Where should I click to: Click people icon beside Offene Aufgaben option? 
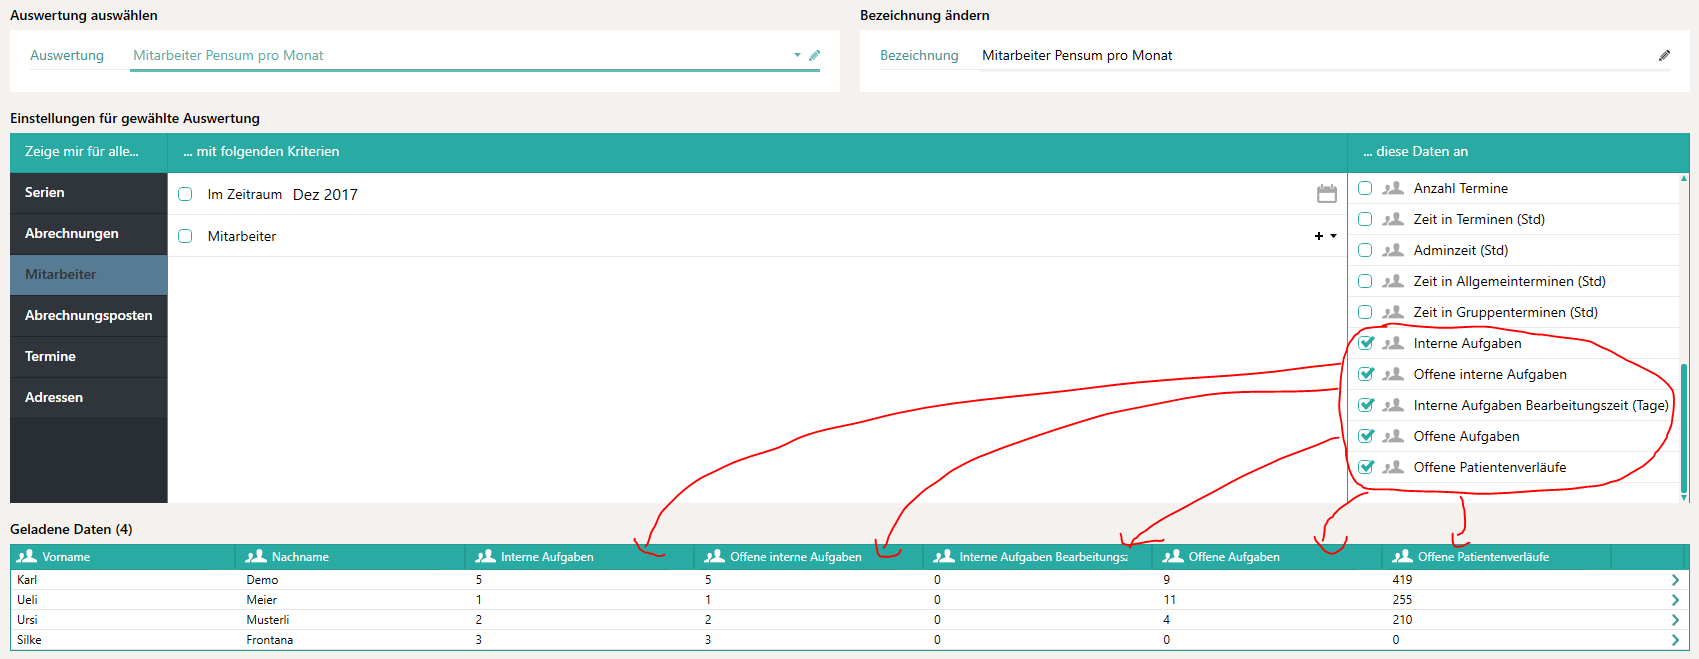[x=1393, y=436]
